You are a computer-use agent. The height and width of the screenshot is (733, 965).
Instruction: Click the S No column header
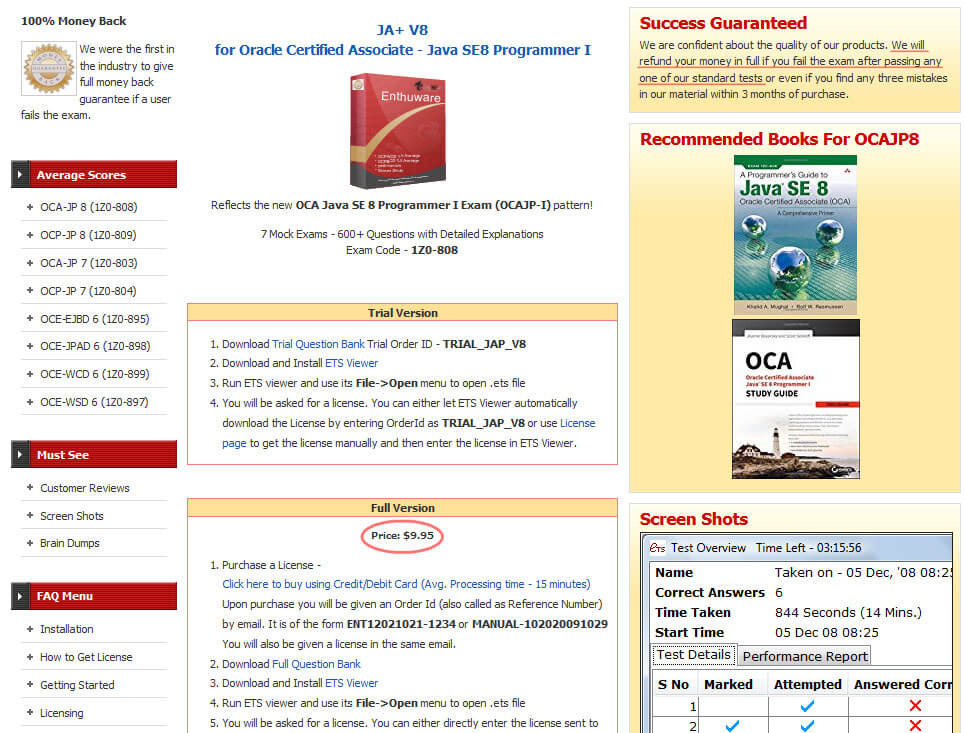(x=673, y=684)
